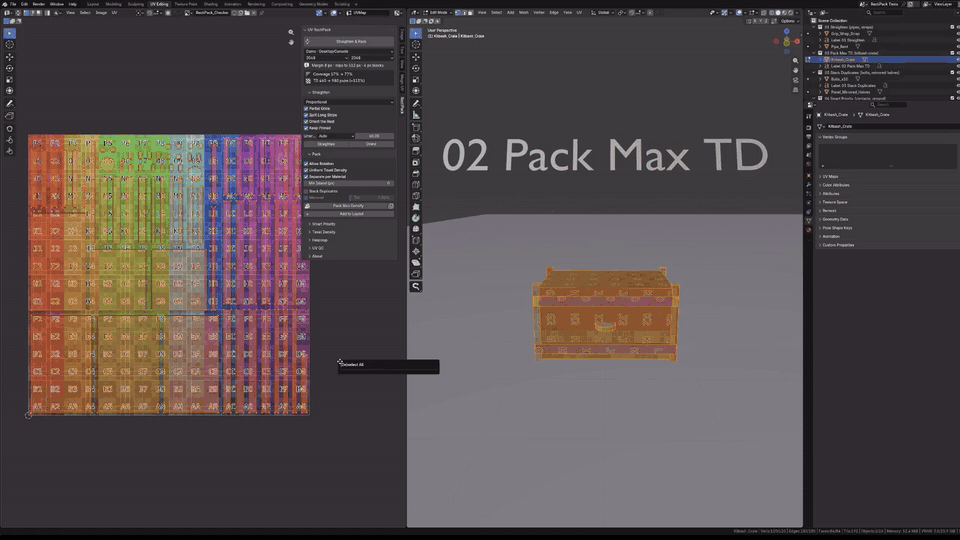Open the Render menu

pyautogui.click(x=39, y=4)
